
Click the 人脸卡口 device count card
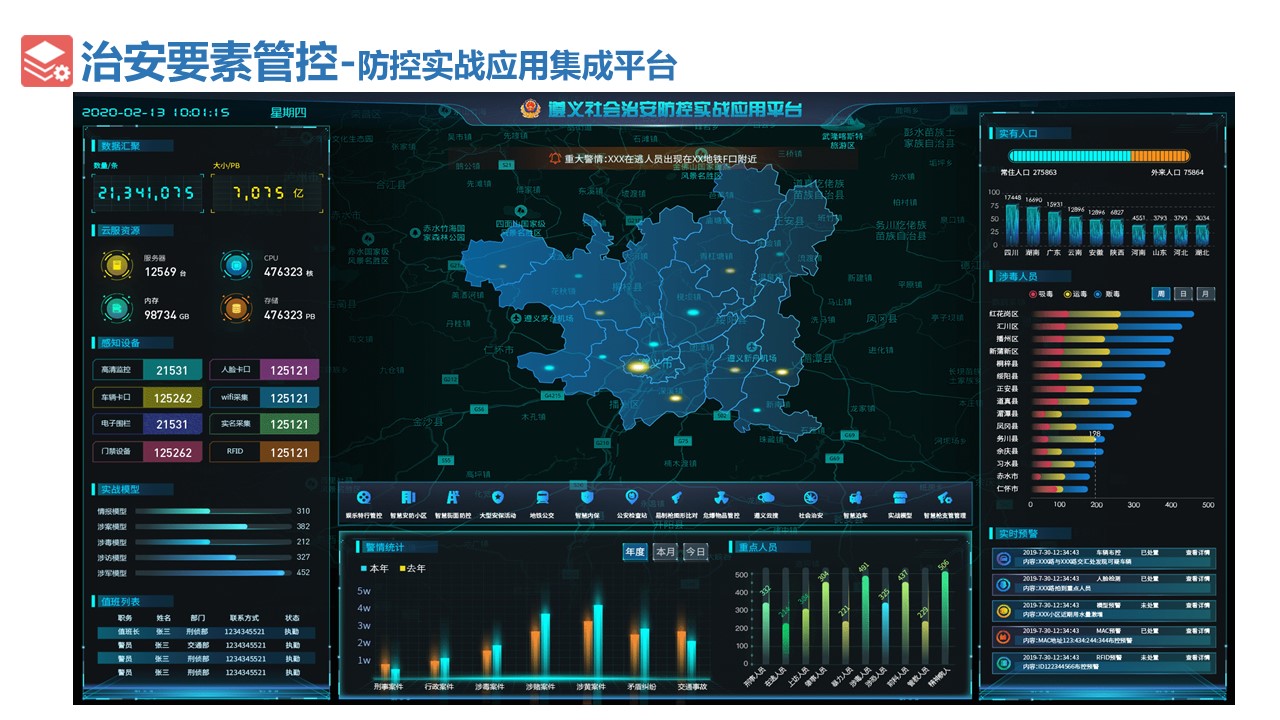tap(264, 370)
